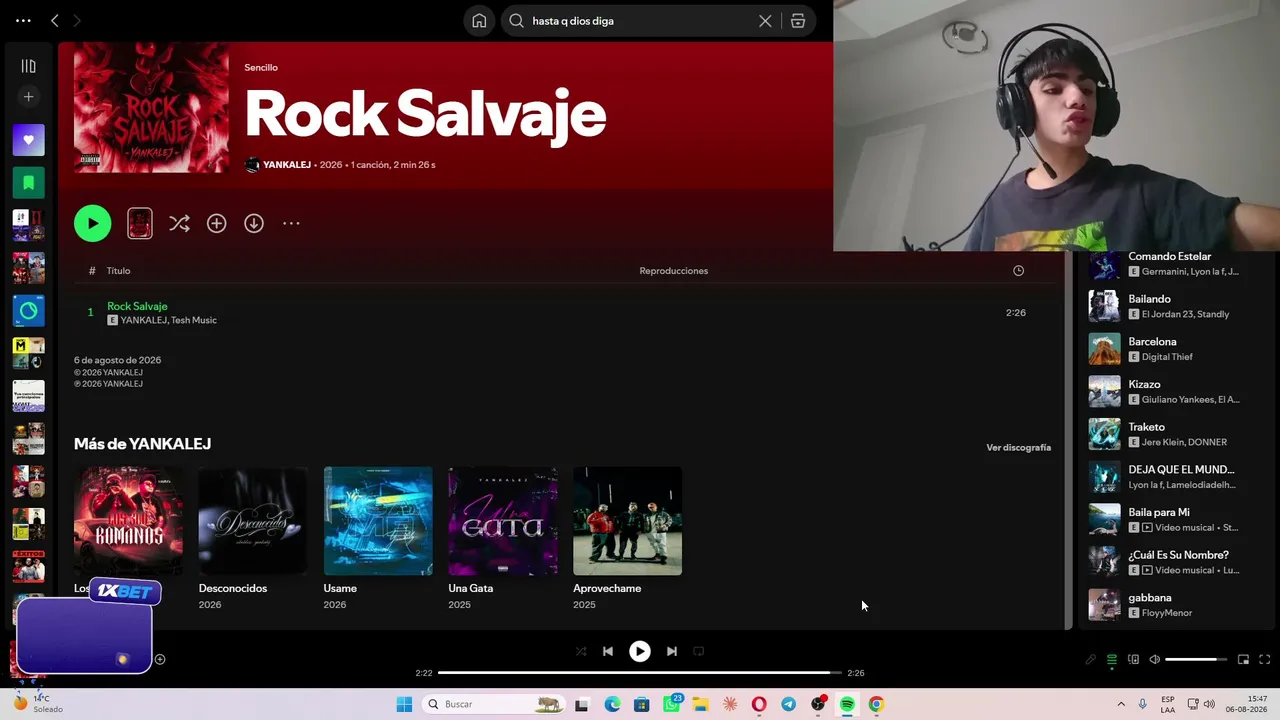Switch to full screen mode
Screen dimensions: 1280x720
(1264, 660)
